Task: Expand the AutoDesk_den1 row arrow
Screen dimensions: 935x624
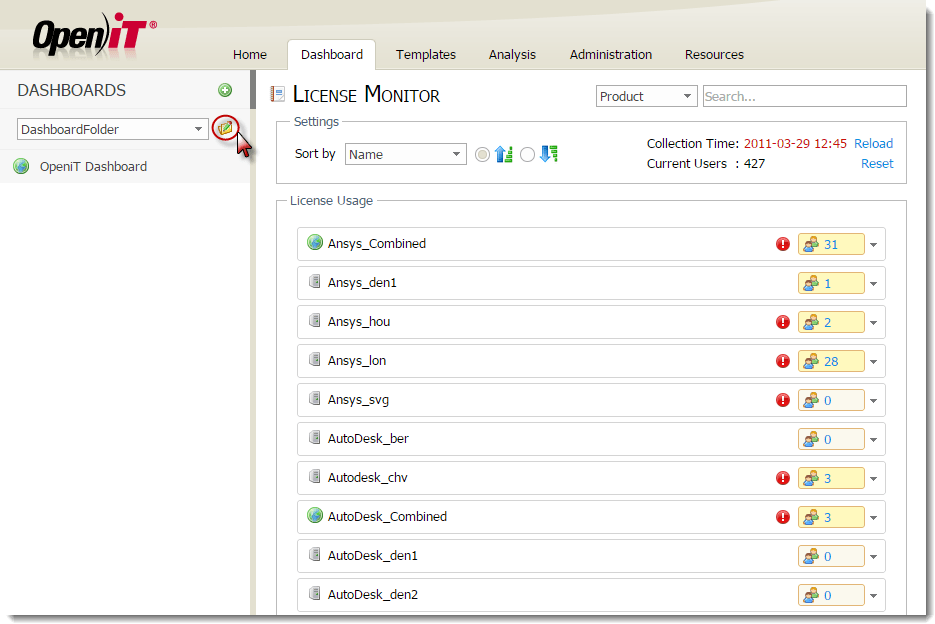Action: tap(874, 557)
